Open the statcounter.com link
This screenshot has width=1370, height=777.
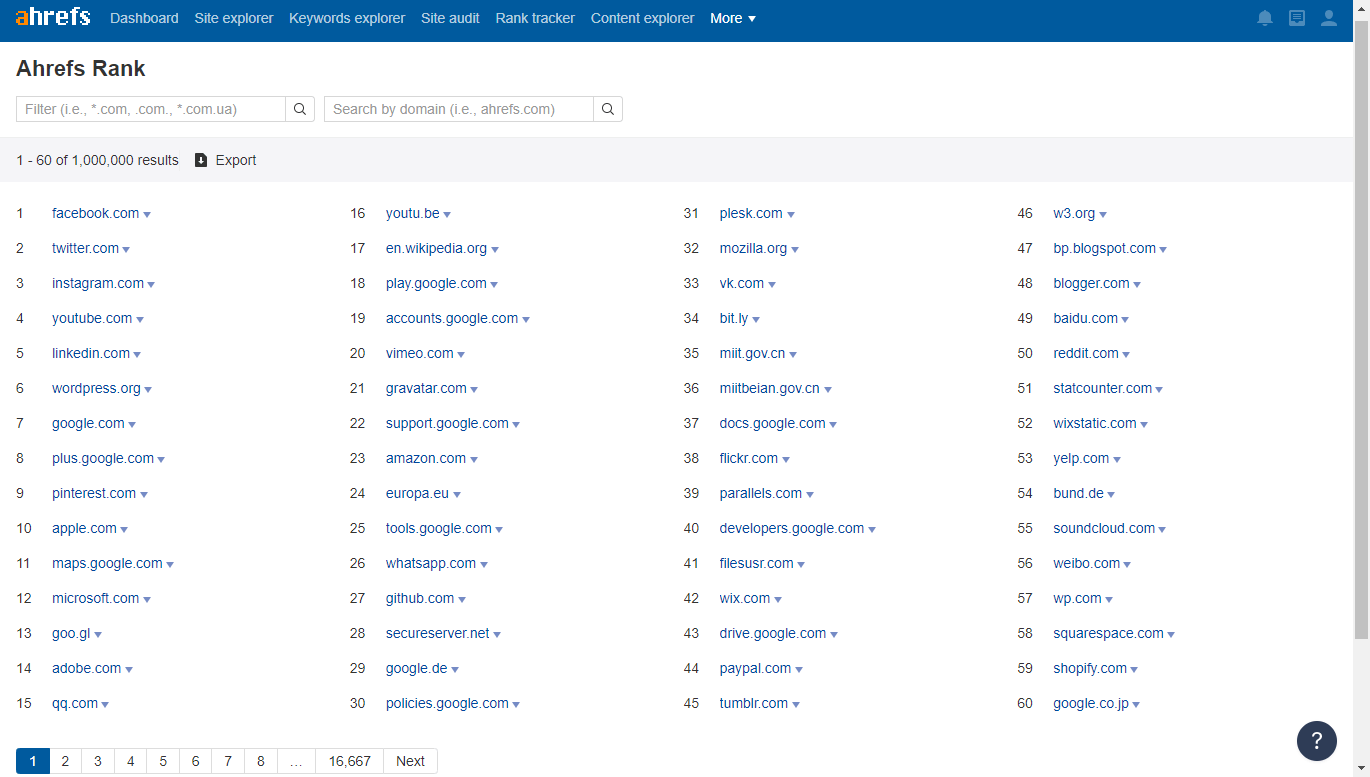pyautogui.click(x=1103, y=388)
